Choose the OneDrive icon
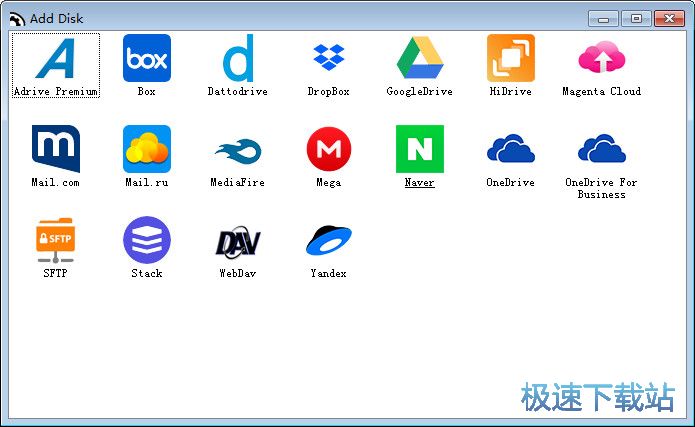 coord(511,150)
